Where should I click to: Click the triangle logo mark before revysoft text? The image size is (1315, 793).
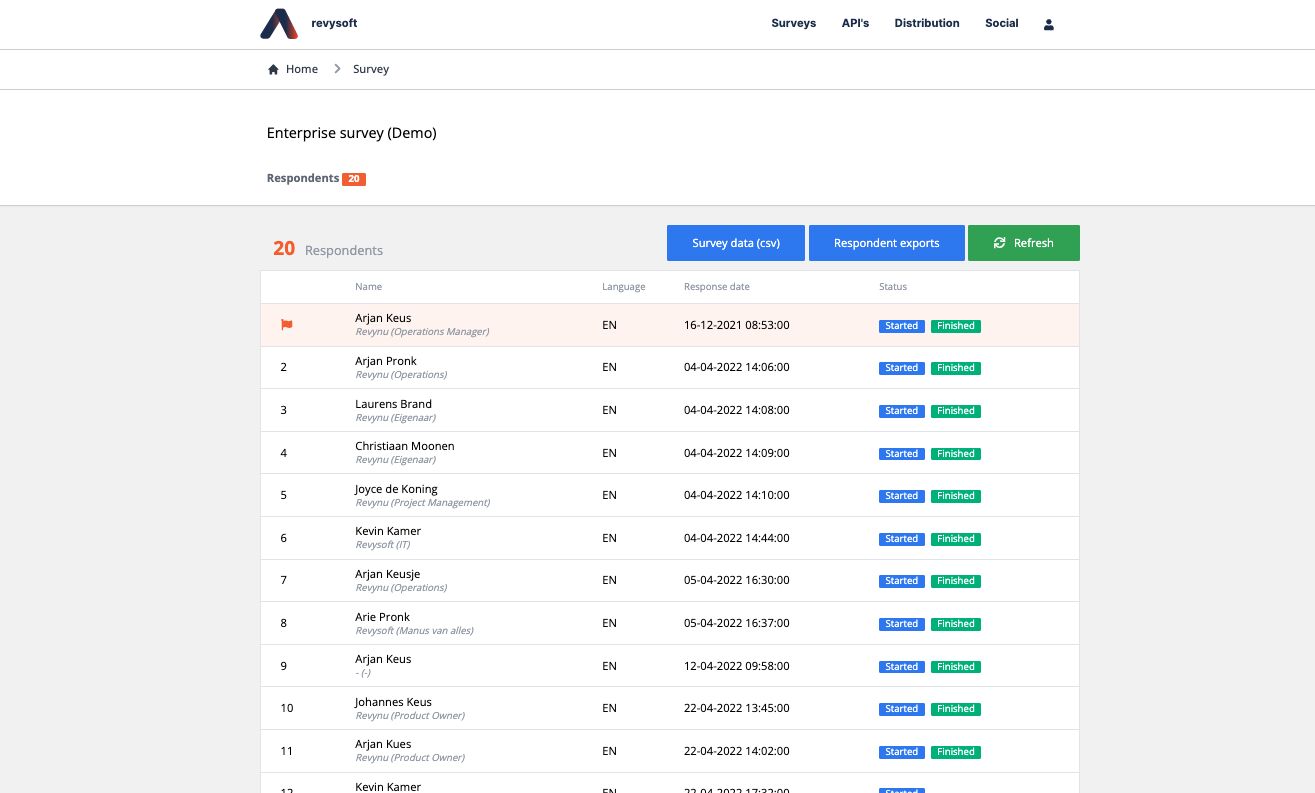coord(278,23)
